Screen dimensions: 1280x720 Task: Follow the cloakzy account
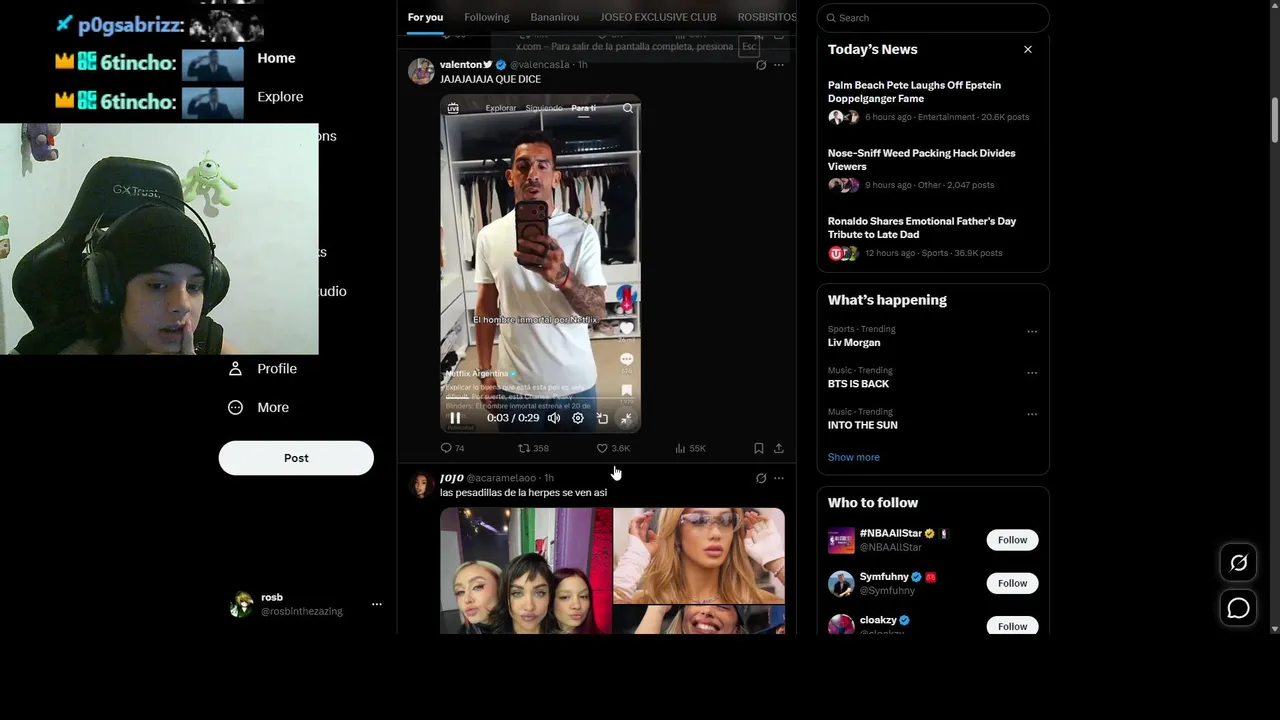pos(1012,626)
